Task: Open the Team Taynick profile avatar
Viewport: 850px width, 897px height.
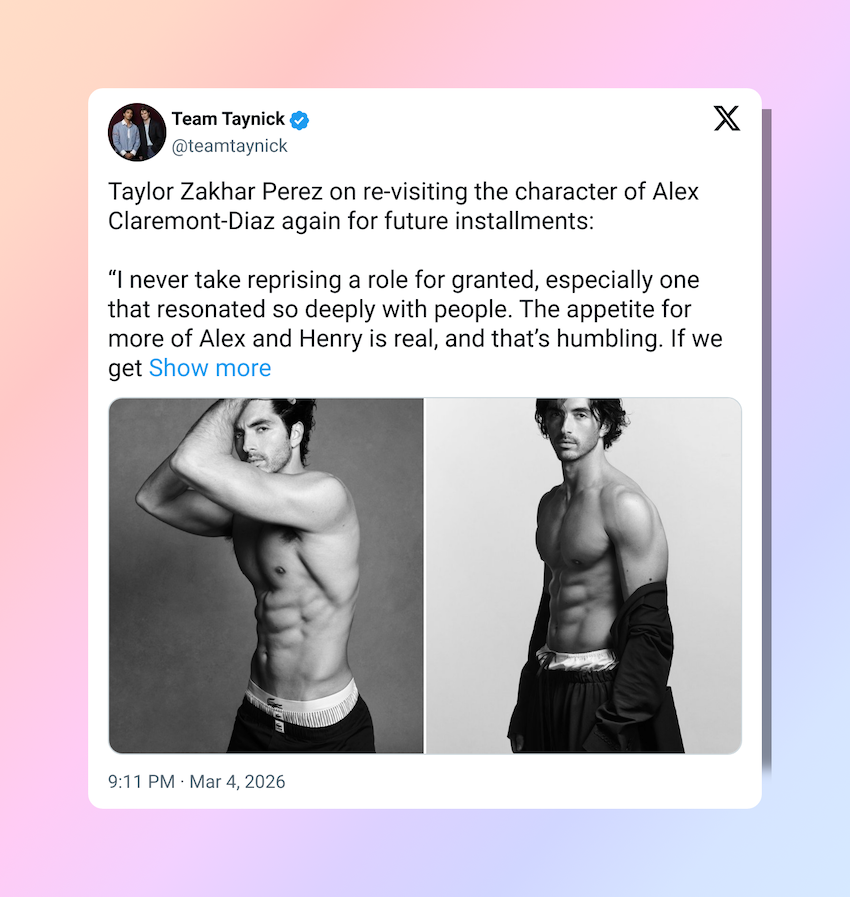Action: pos(137,132)
